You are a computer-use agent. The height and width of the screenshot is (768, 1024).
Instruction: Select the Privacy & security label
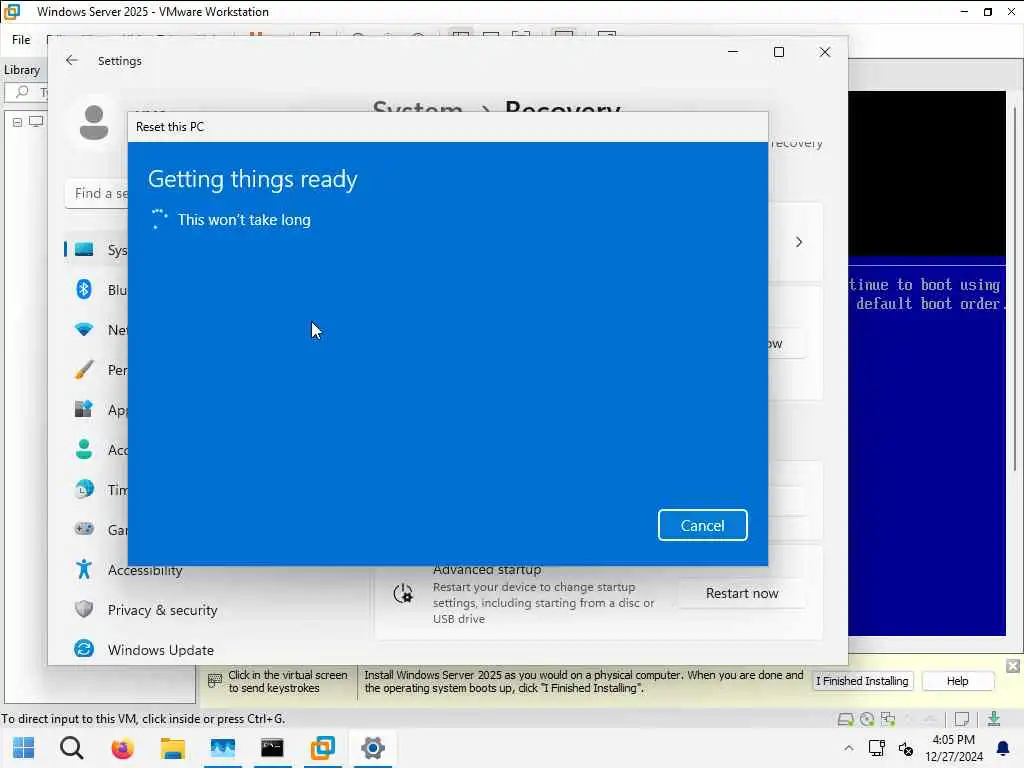tap(163, 610)
